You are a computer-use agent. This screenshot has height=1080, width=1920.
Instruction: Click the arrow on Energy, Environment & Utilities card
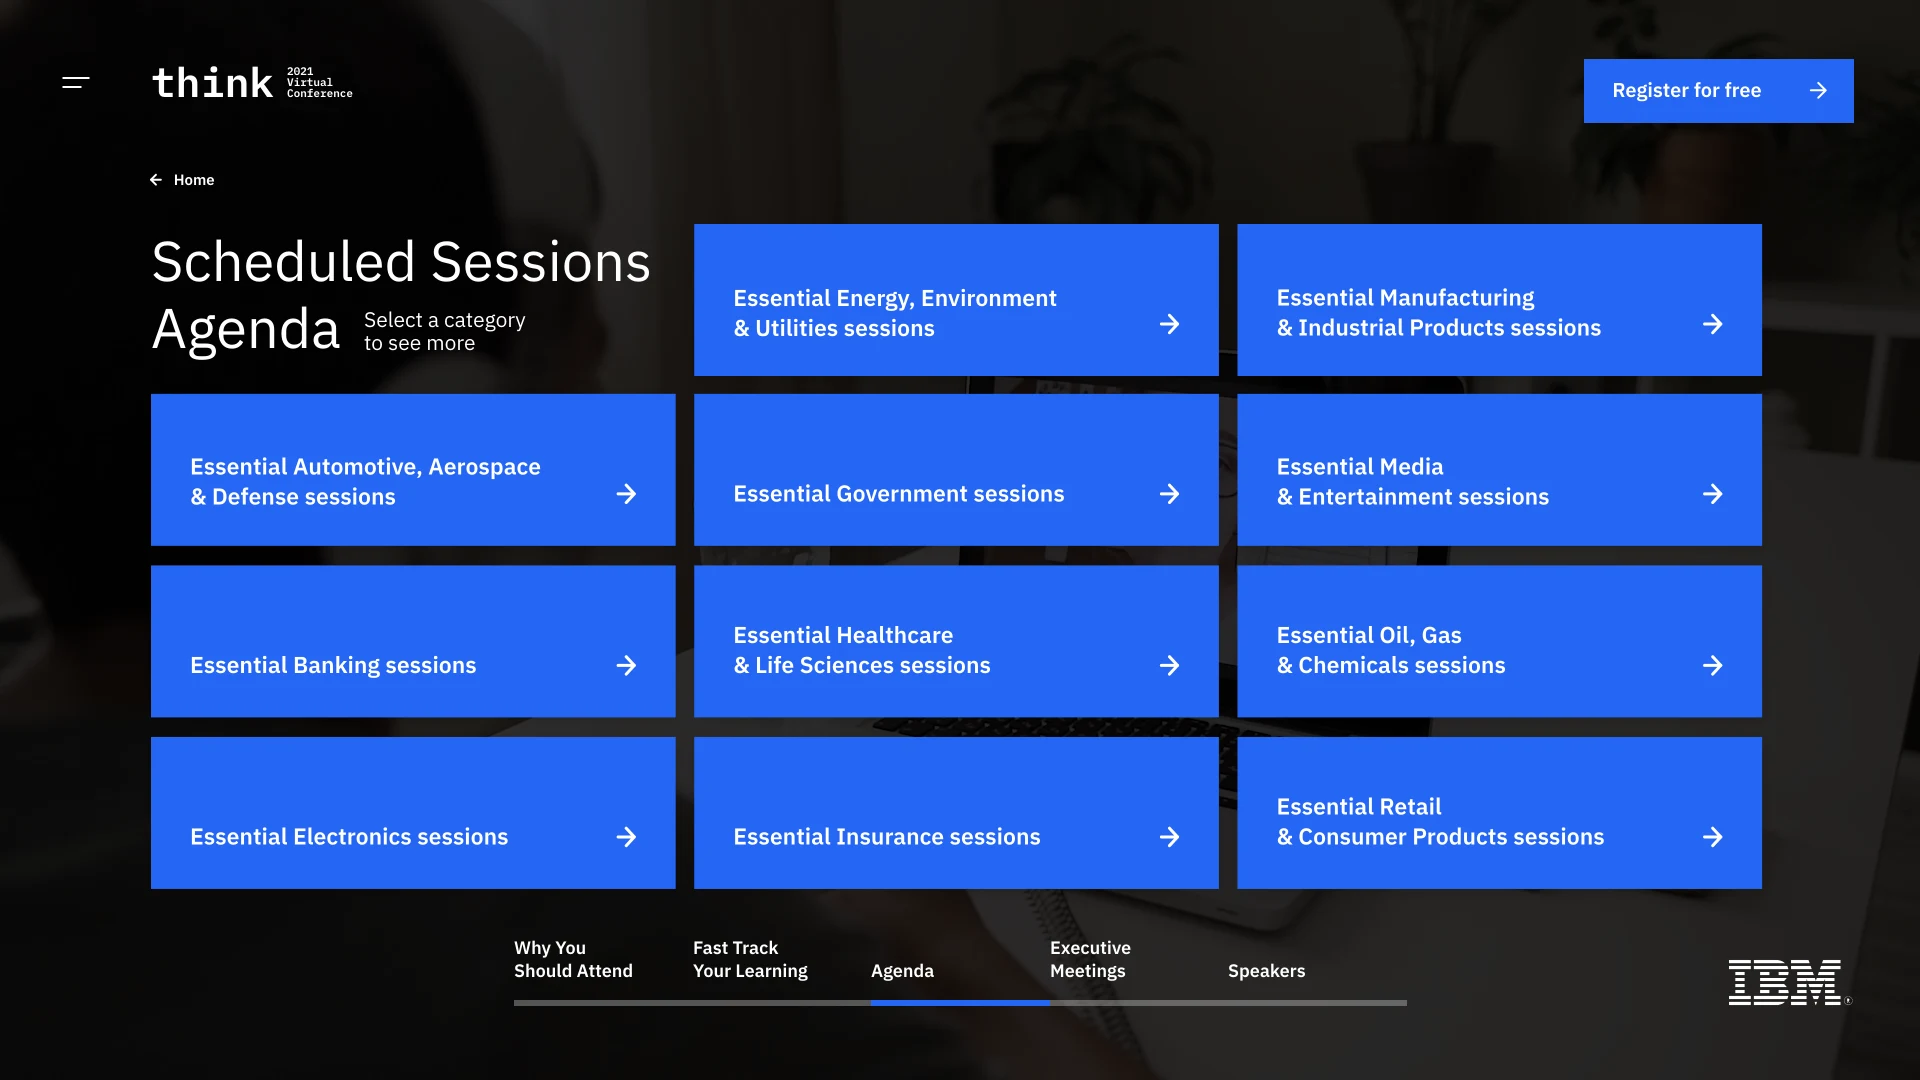click(x=1169, y=324)
